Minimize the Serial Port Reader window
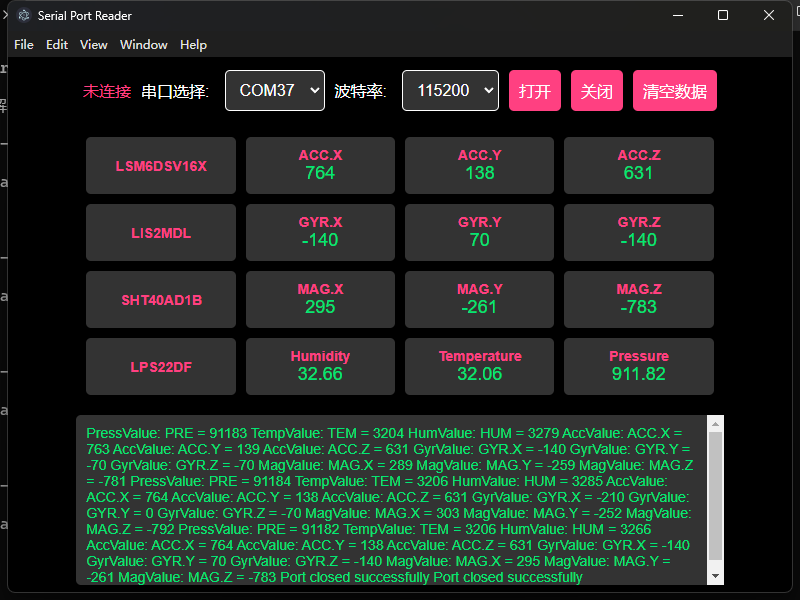 pos(678,15)
